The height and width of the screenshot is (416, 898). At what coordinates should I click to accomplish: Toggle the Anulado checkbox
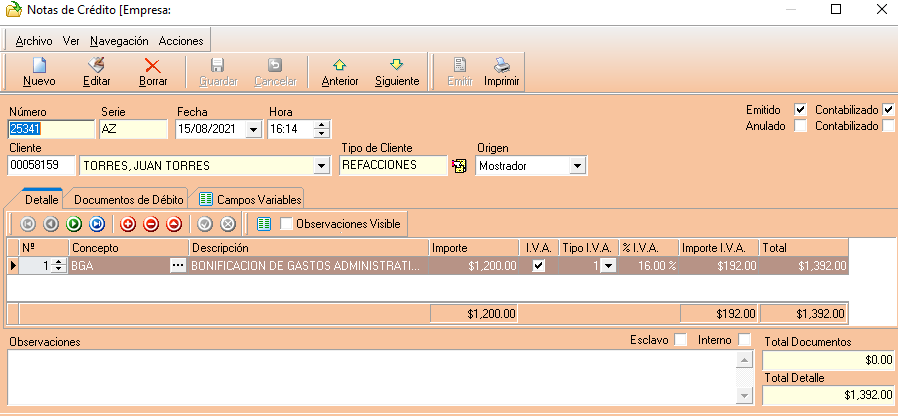coord(800,126)
